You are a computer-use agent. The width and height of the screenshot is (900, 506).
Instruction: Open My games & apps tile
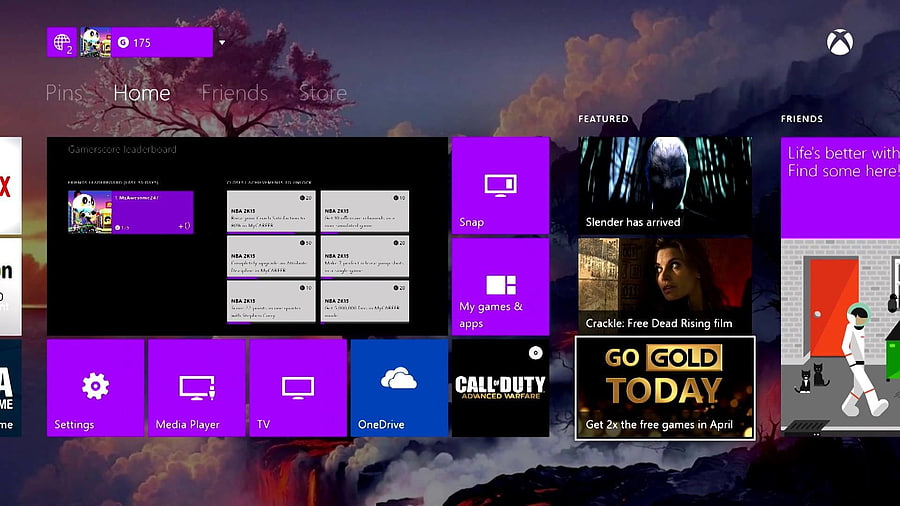pyautogui.click(x=501, y=286)
